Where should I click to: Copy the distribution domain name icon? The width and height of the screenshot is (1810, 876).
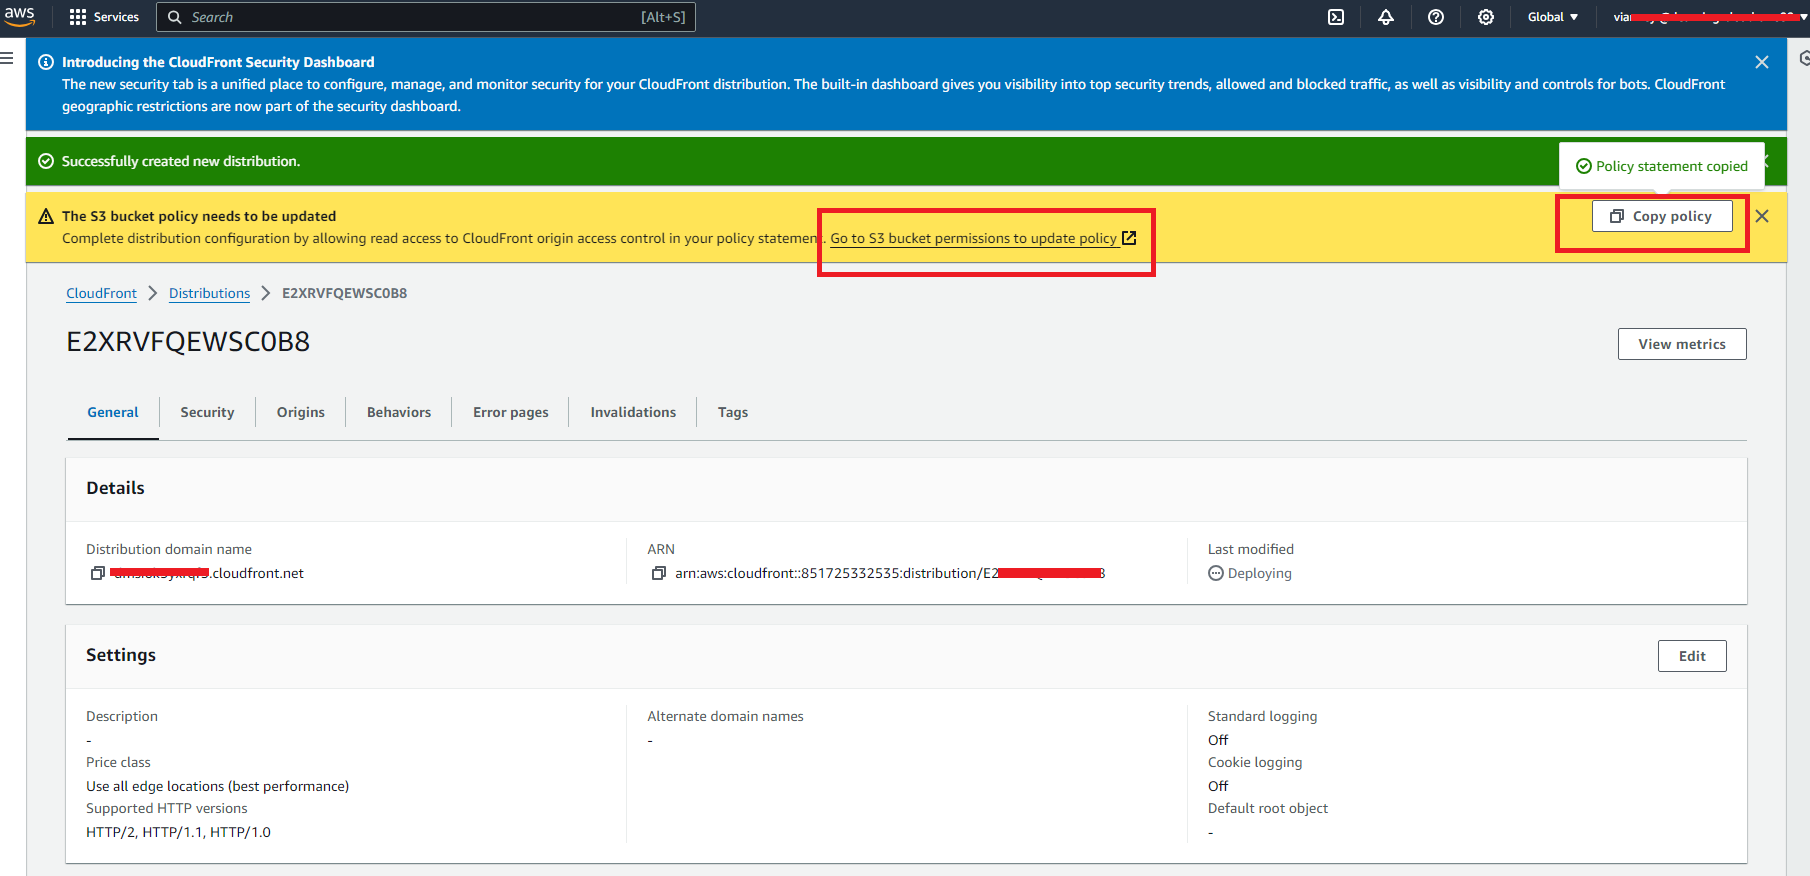tap(98, 573)
